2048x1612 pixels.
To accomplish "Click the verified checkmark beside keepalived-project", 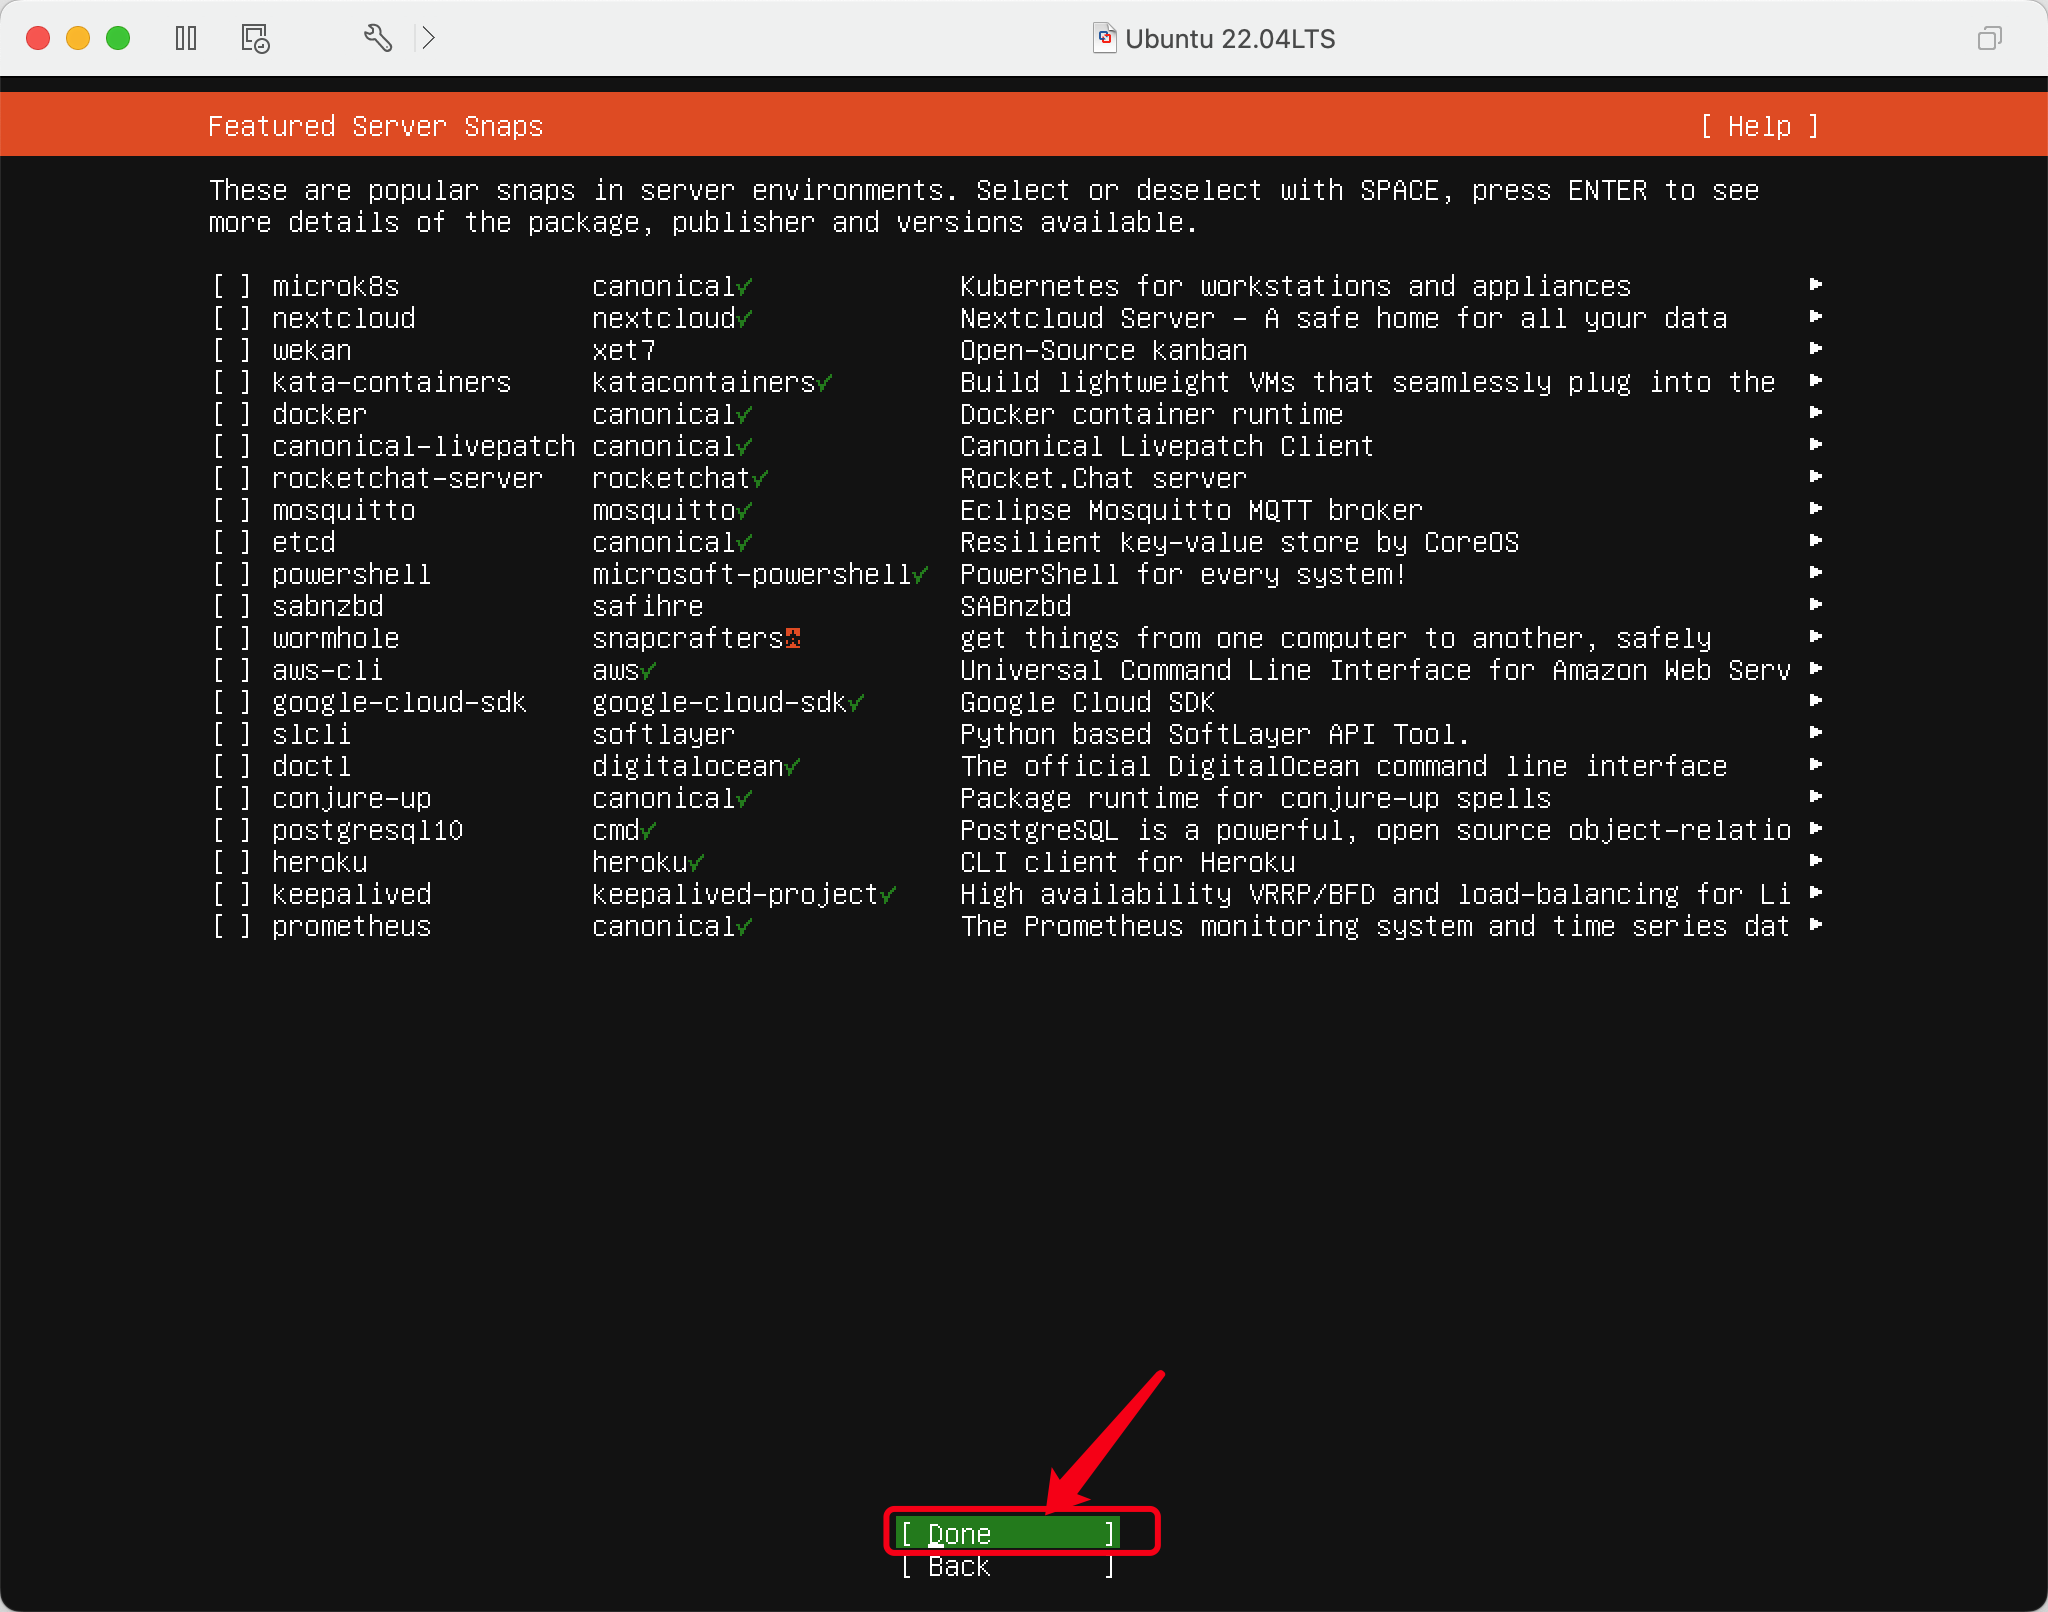I will [890, 895].
